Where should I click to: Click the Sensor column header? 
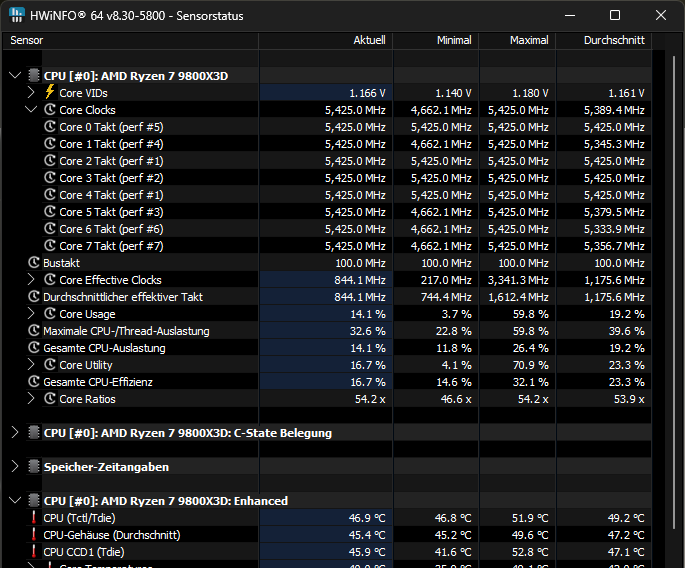131,40
